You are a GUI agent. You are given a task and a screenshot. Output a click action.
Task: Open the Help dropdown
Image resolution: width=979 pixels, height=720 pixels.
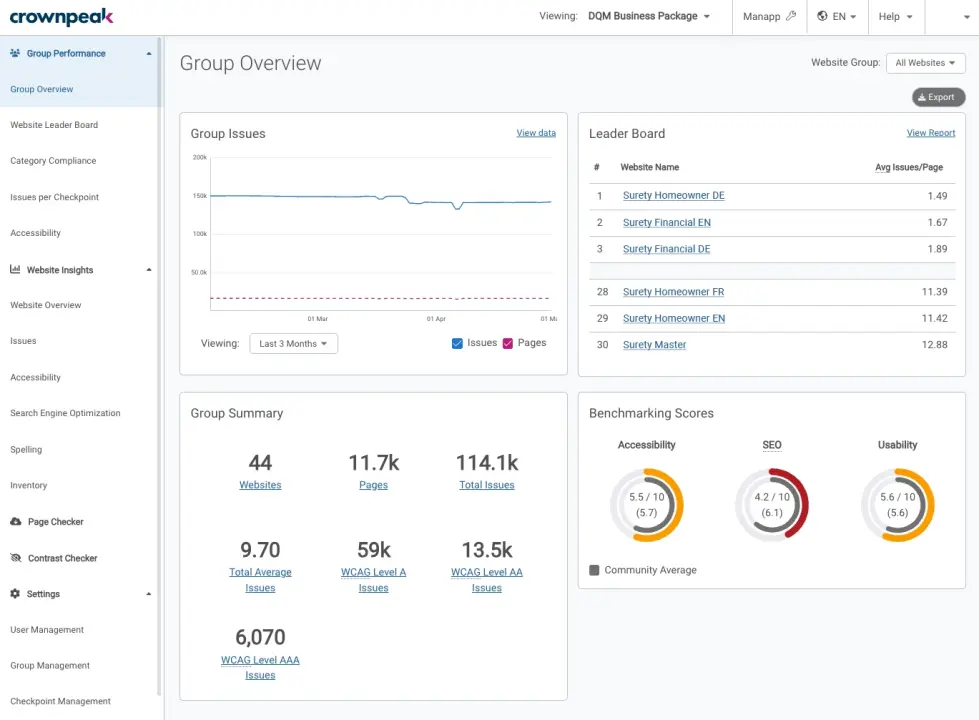pos(895,16)
